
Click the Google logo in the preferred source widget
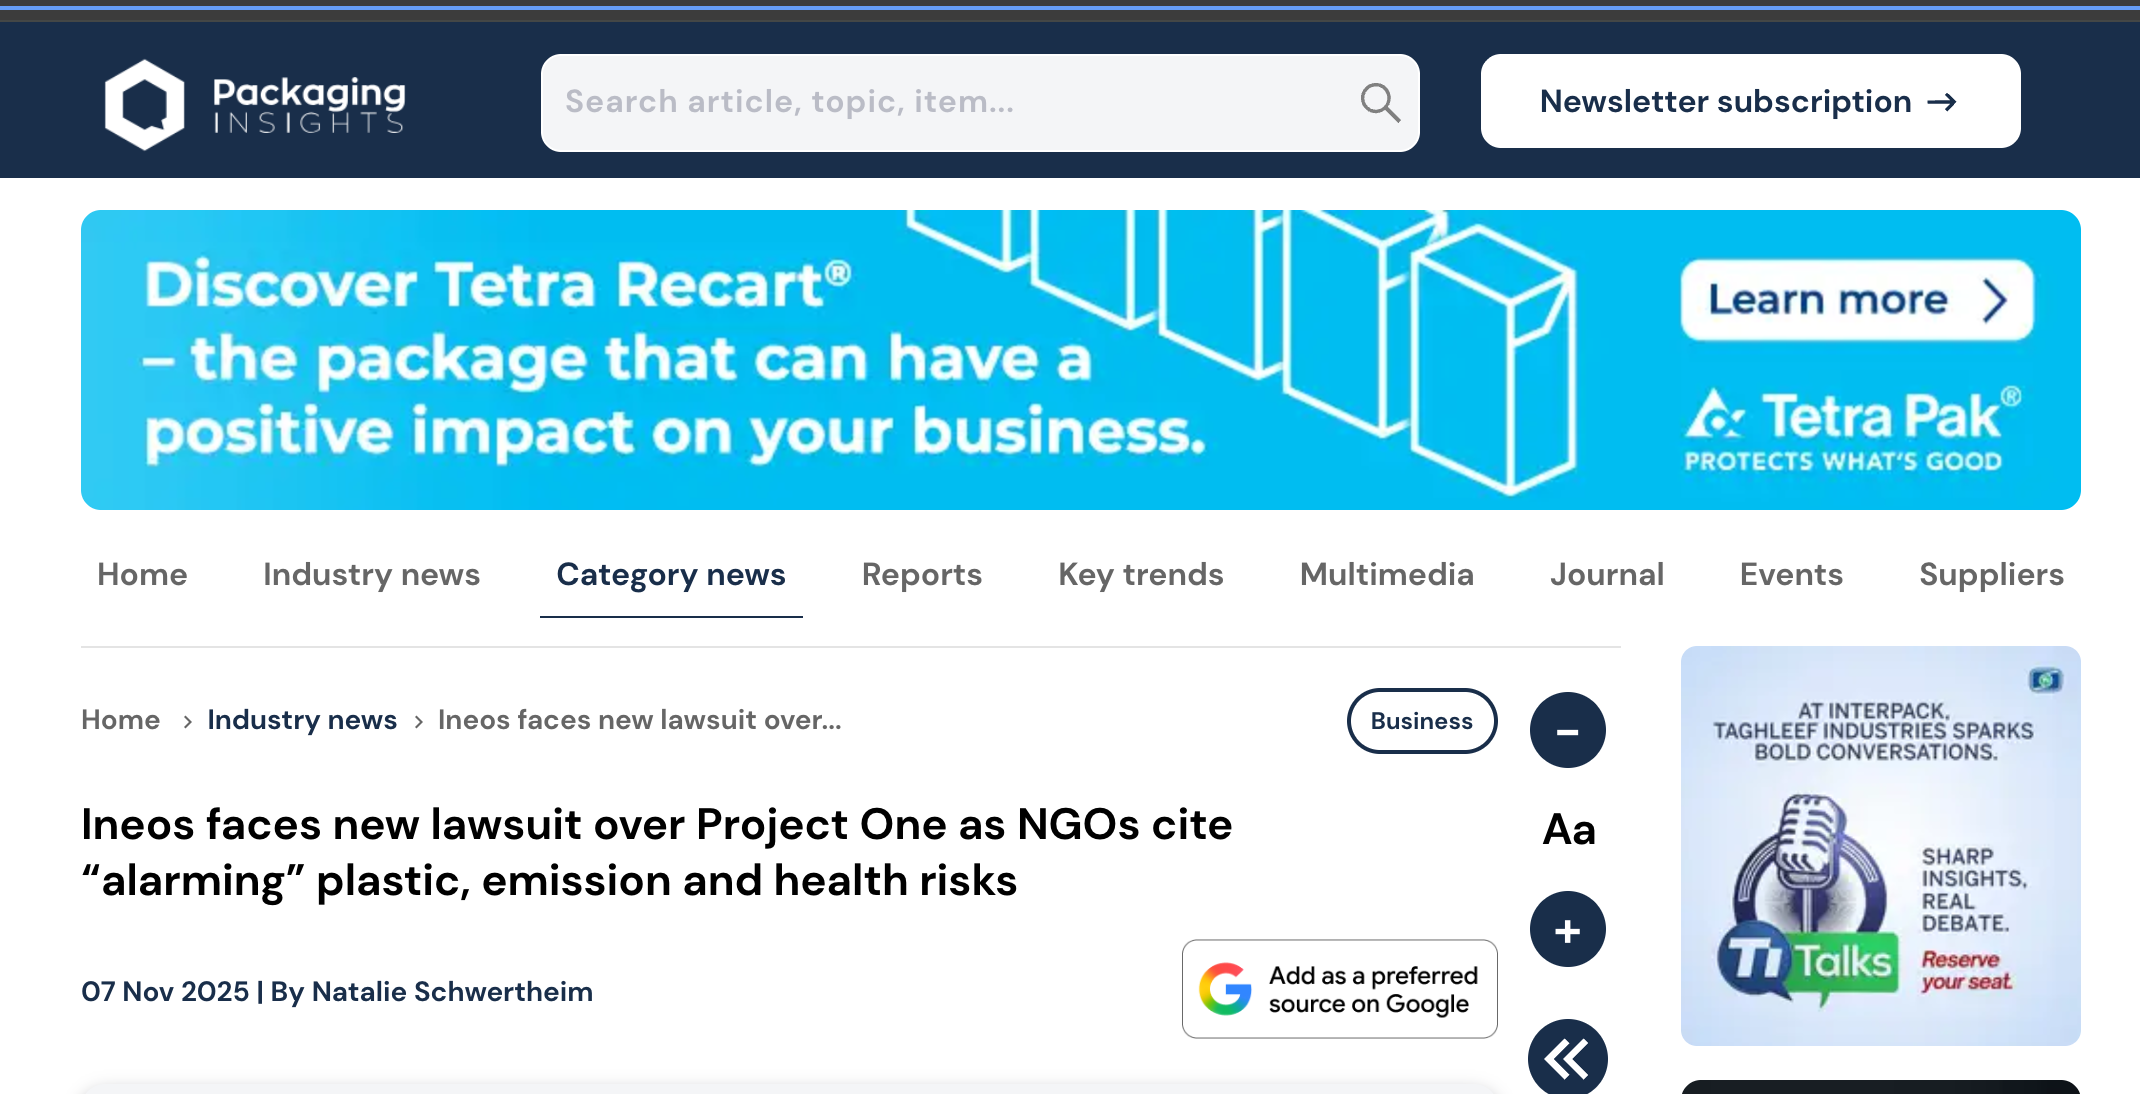(1226, 989)
